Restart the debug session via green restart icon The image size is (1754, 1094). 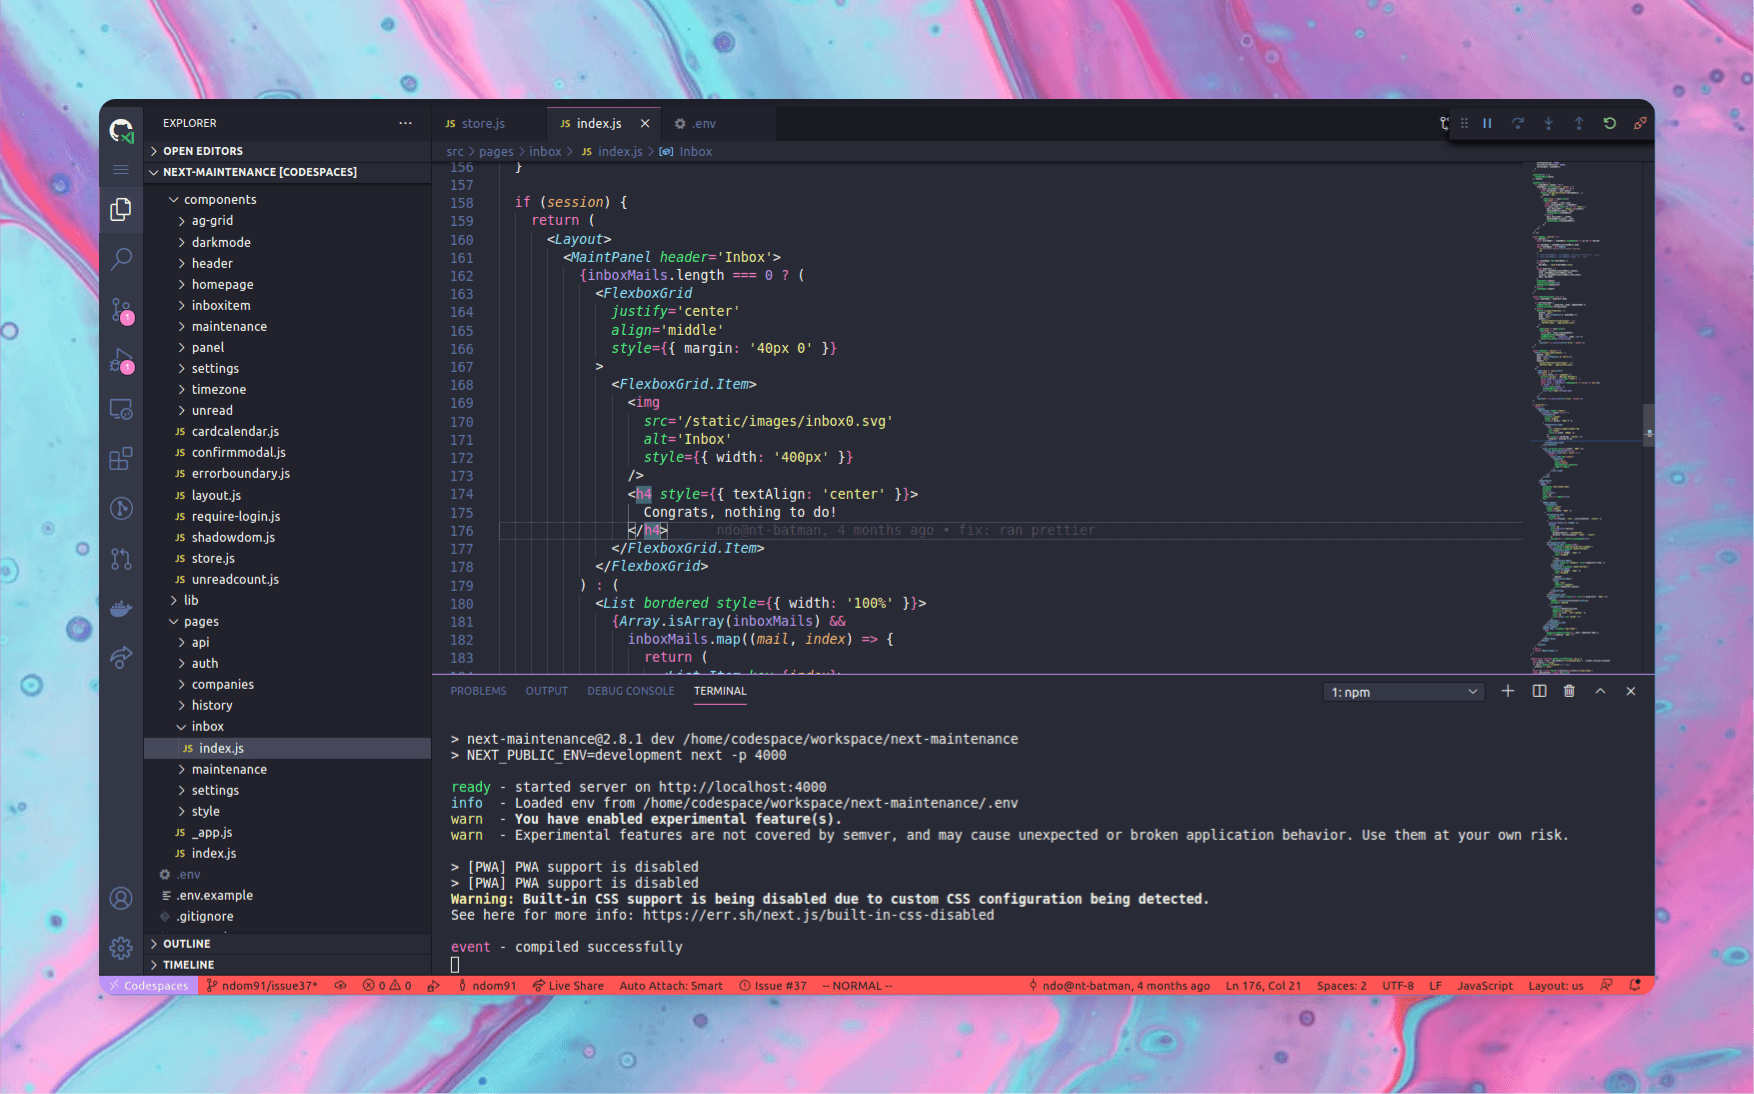click(1609, 123)
